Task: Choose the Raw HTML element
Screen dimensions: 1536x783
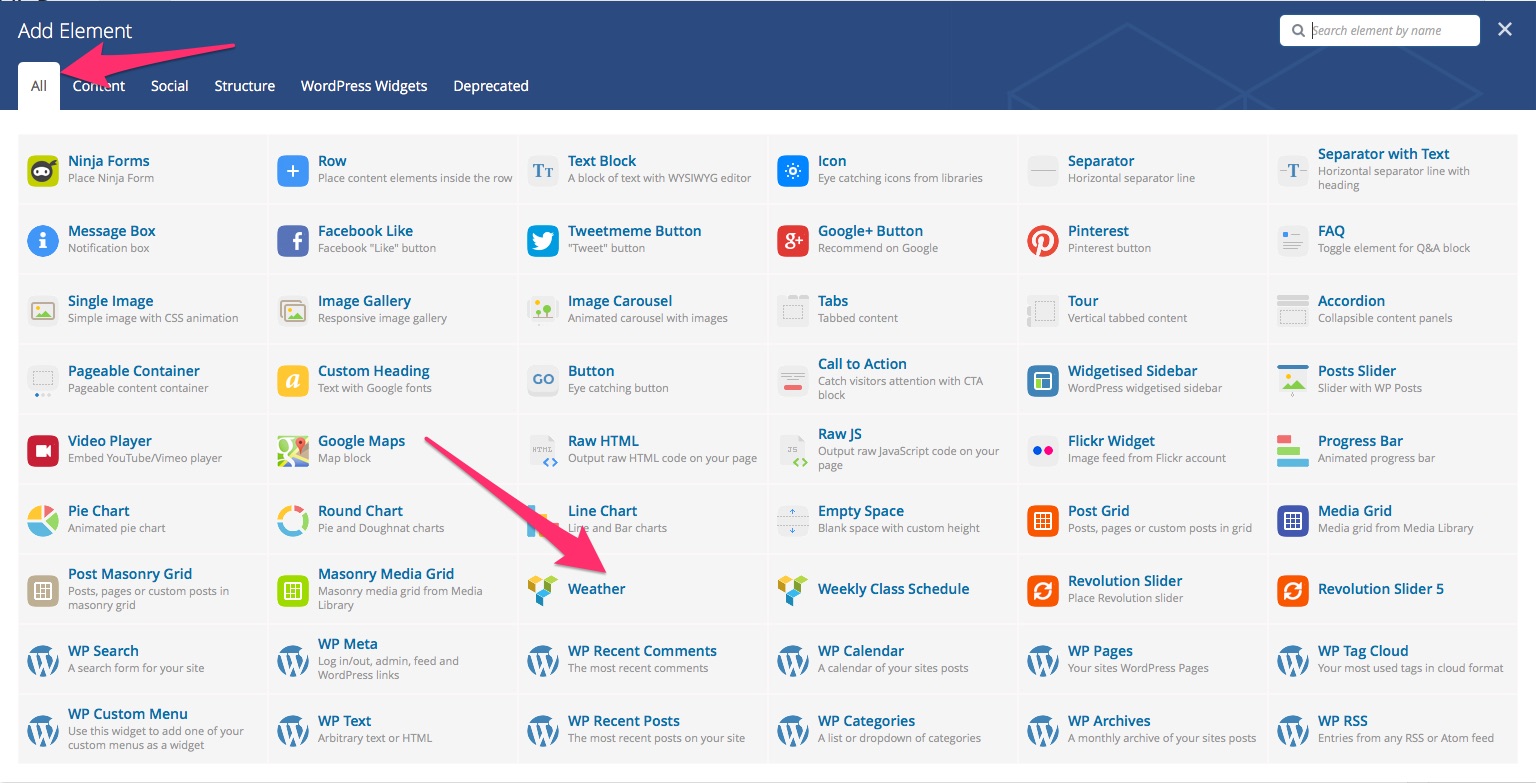Action: [x=643, y=449]
